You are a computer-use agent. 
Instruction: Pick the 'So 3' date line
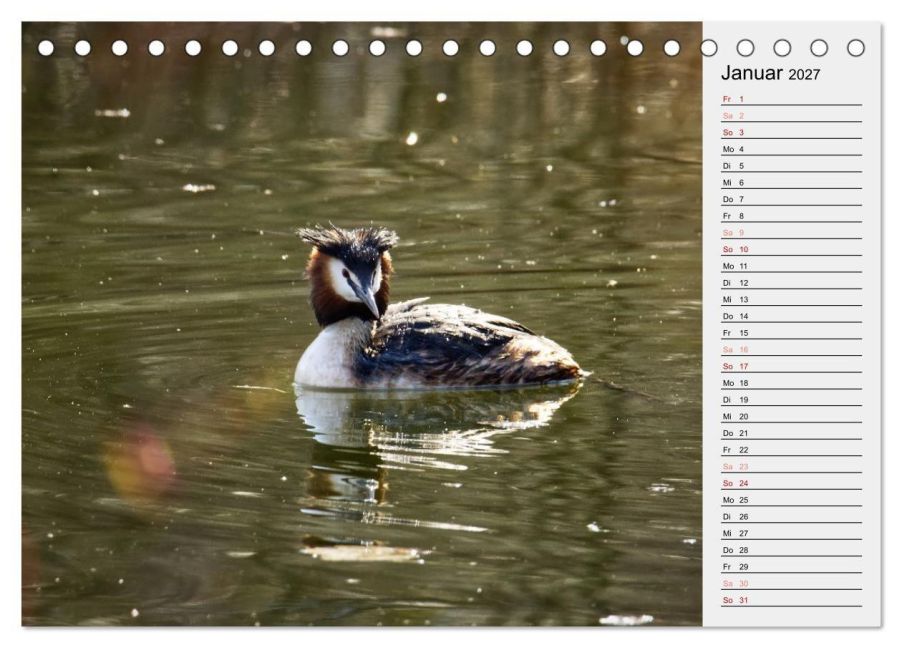[792, 132]
